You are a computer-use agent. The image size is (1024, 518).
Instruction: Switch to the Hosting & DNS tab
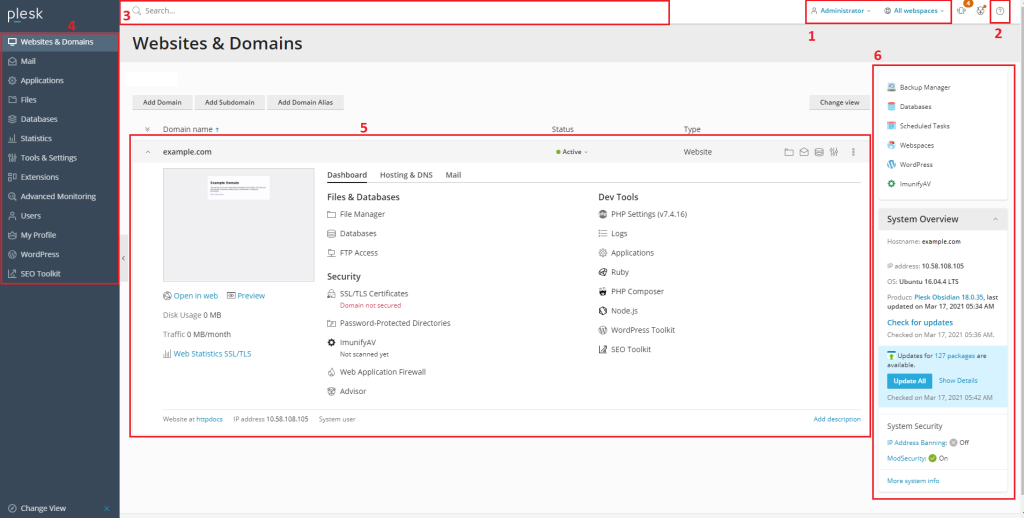click(406, 175)
